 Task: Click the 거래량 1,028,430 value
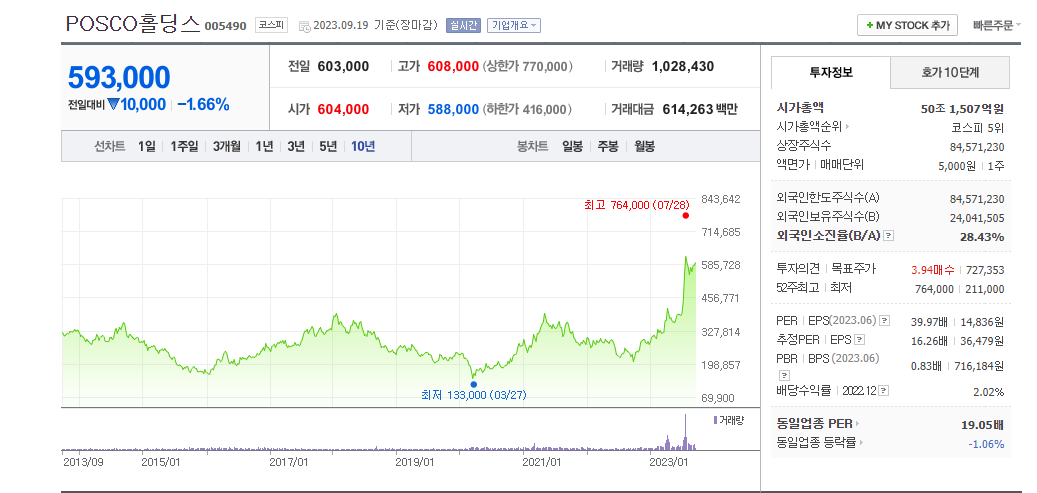pos(683,66)
